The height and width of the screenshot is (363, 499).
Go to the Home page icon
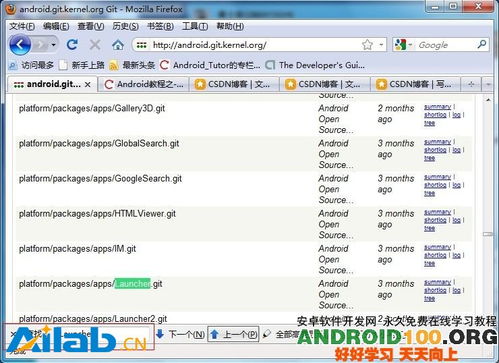coord(118,45)
